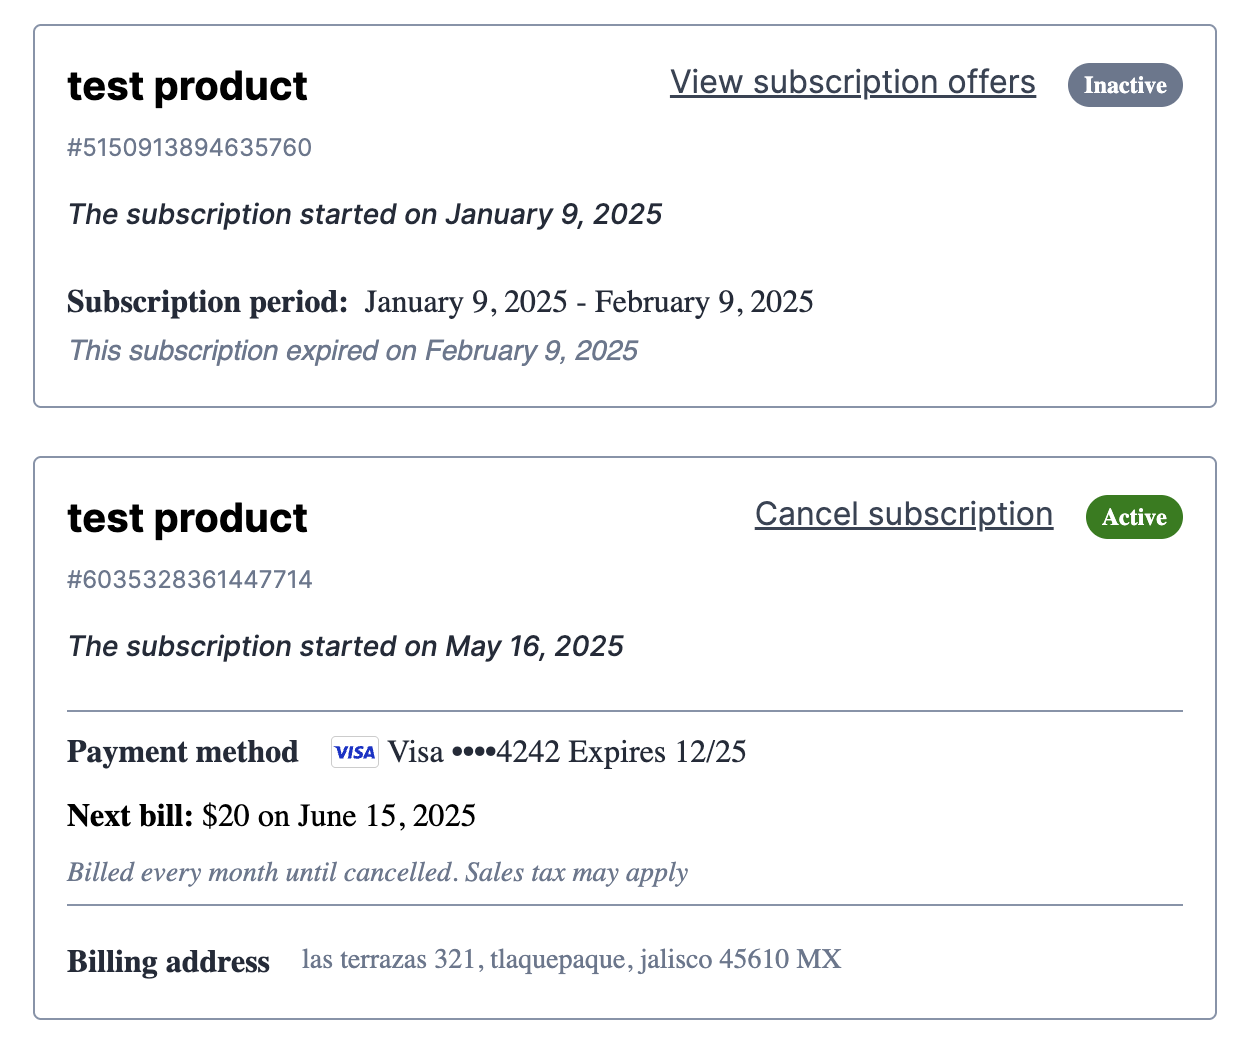Click the las terrazas 321 address text
The width and height of the screenshot is (1246, 1052).
[571, 960]
